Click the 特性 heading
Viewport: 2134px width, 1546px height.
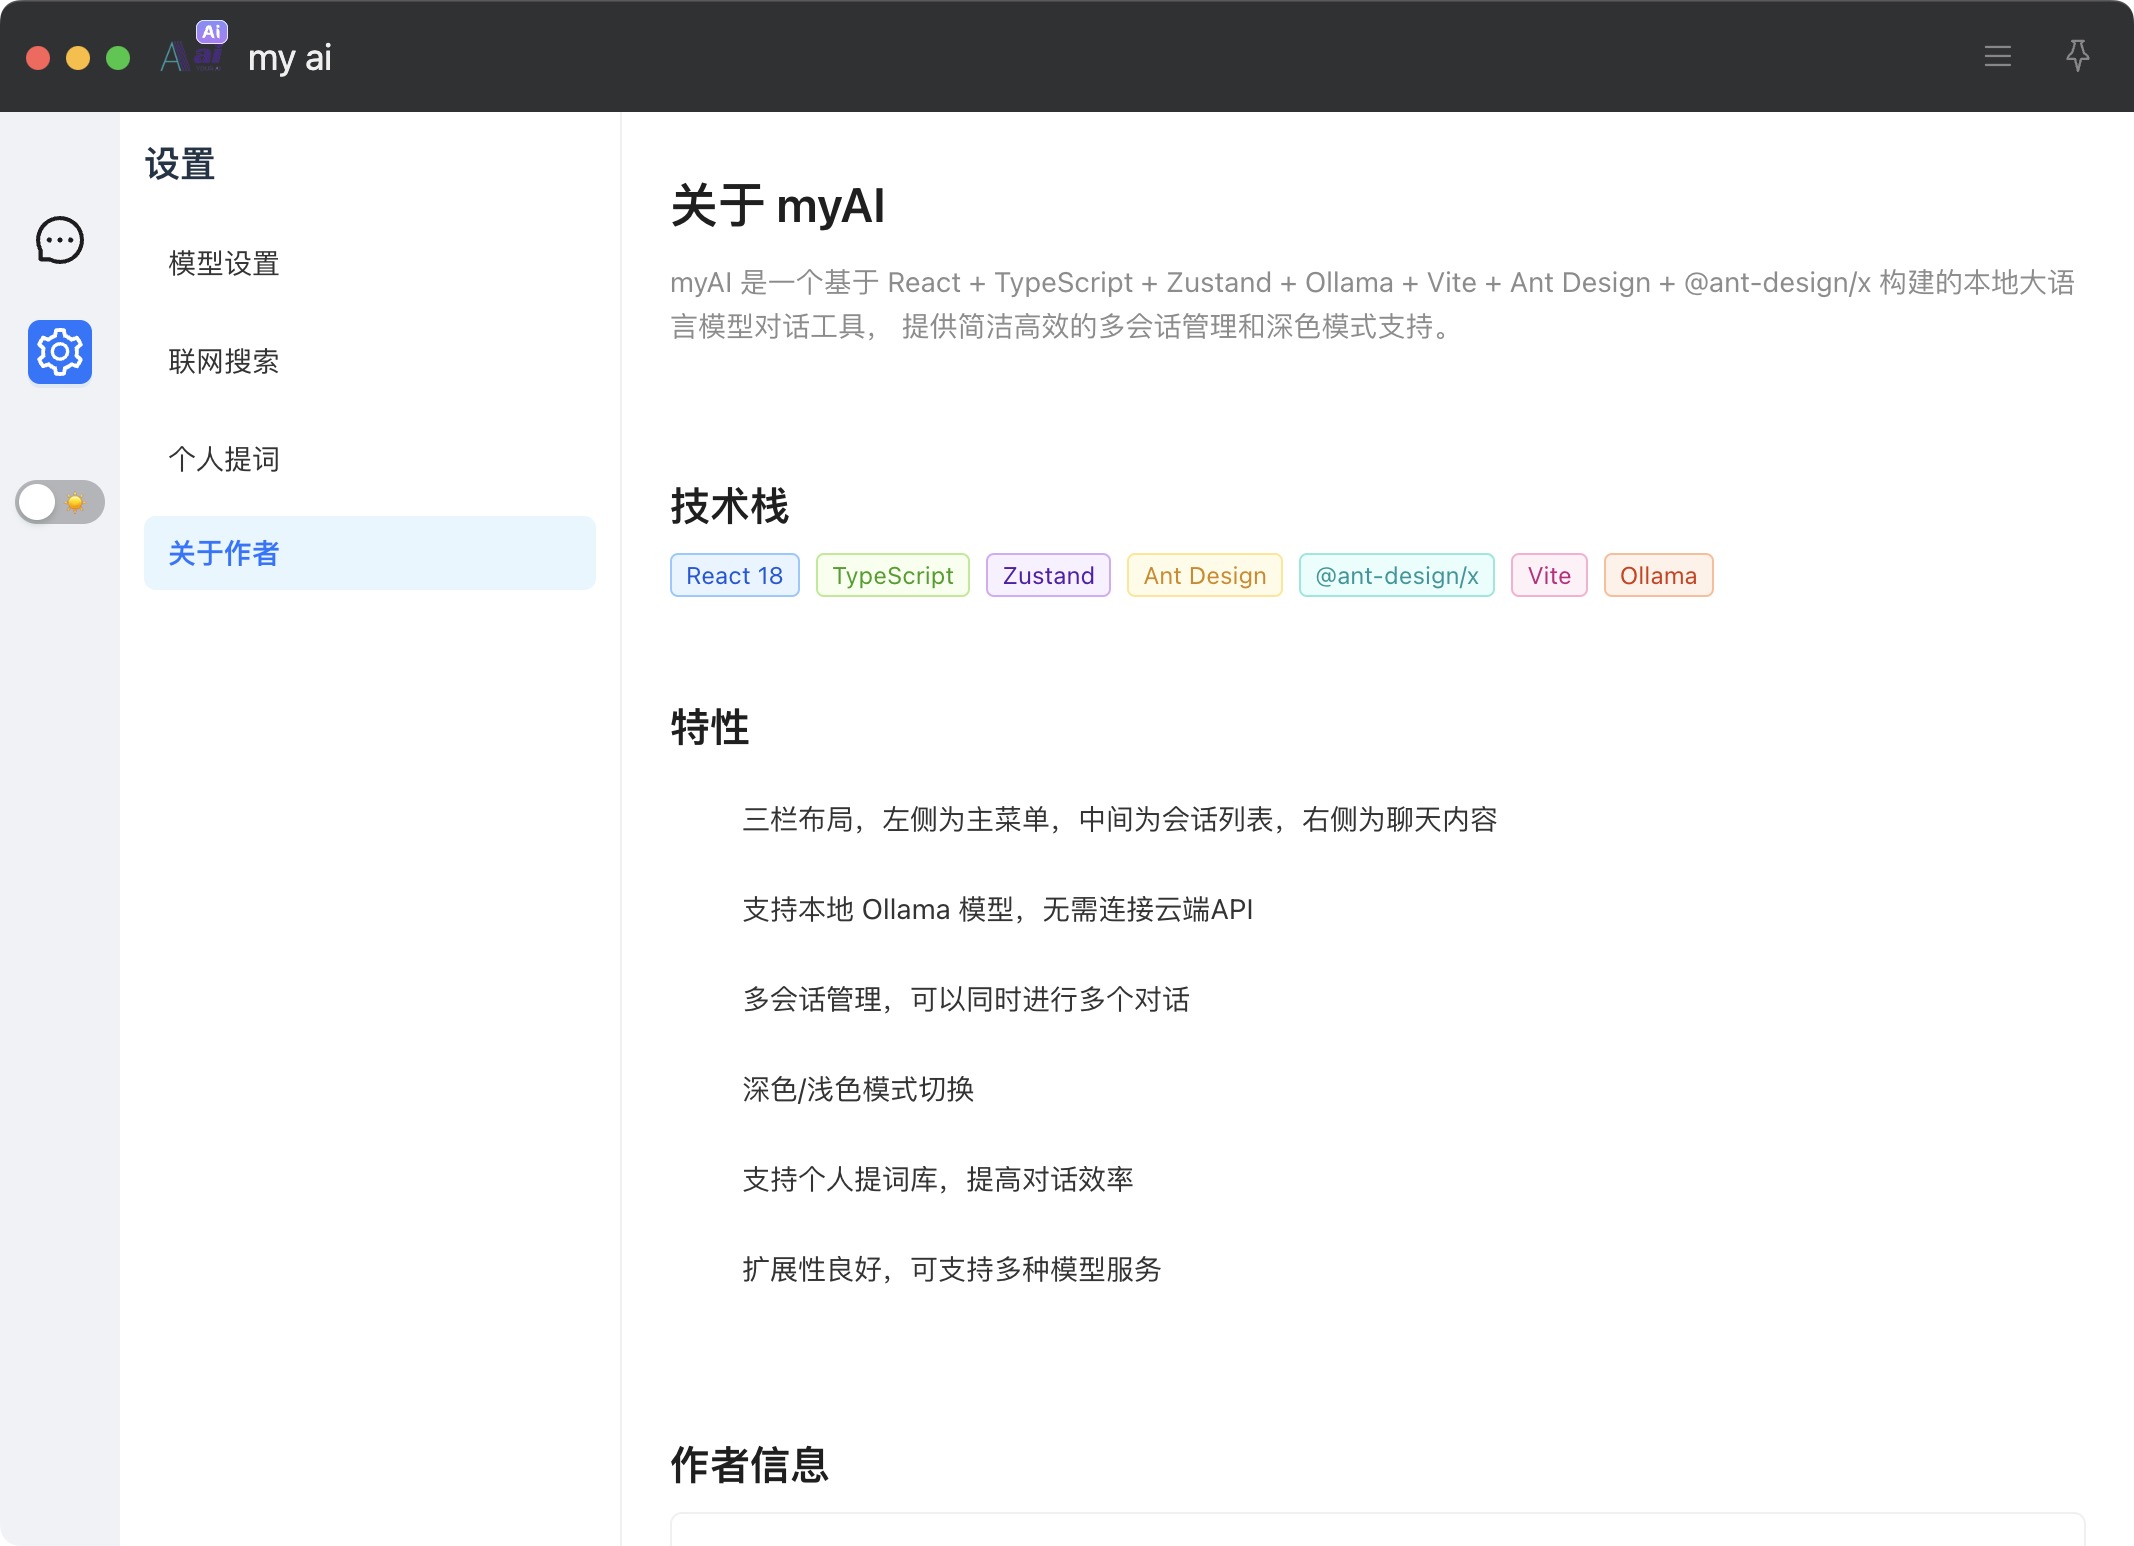[x=710, y=727]
